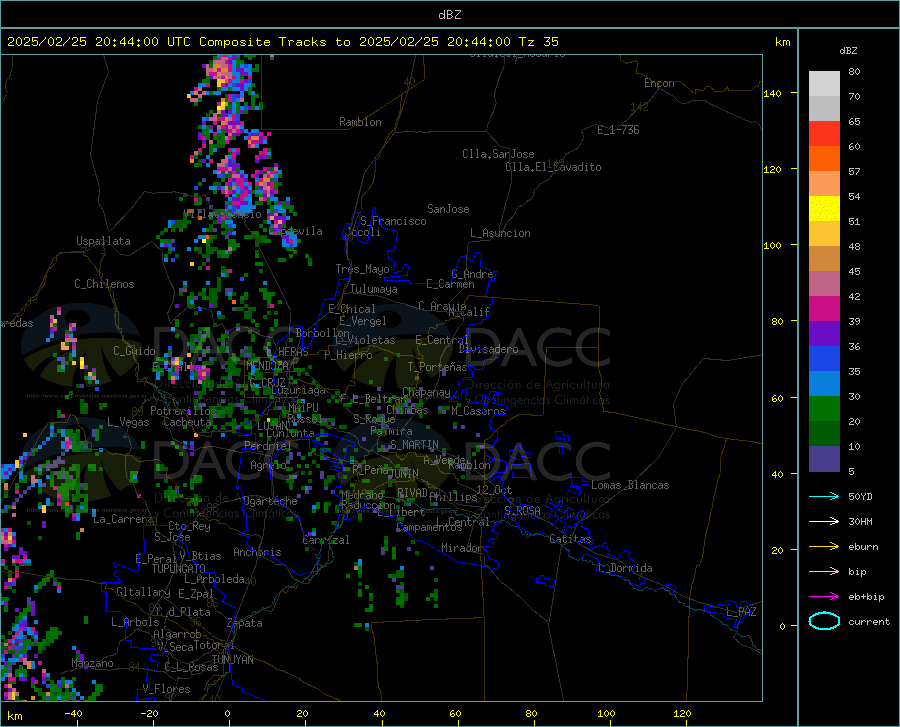Click the cyan 50YD arrow legend icon
Screen dimensions: 900x727
824,496
